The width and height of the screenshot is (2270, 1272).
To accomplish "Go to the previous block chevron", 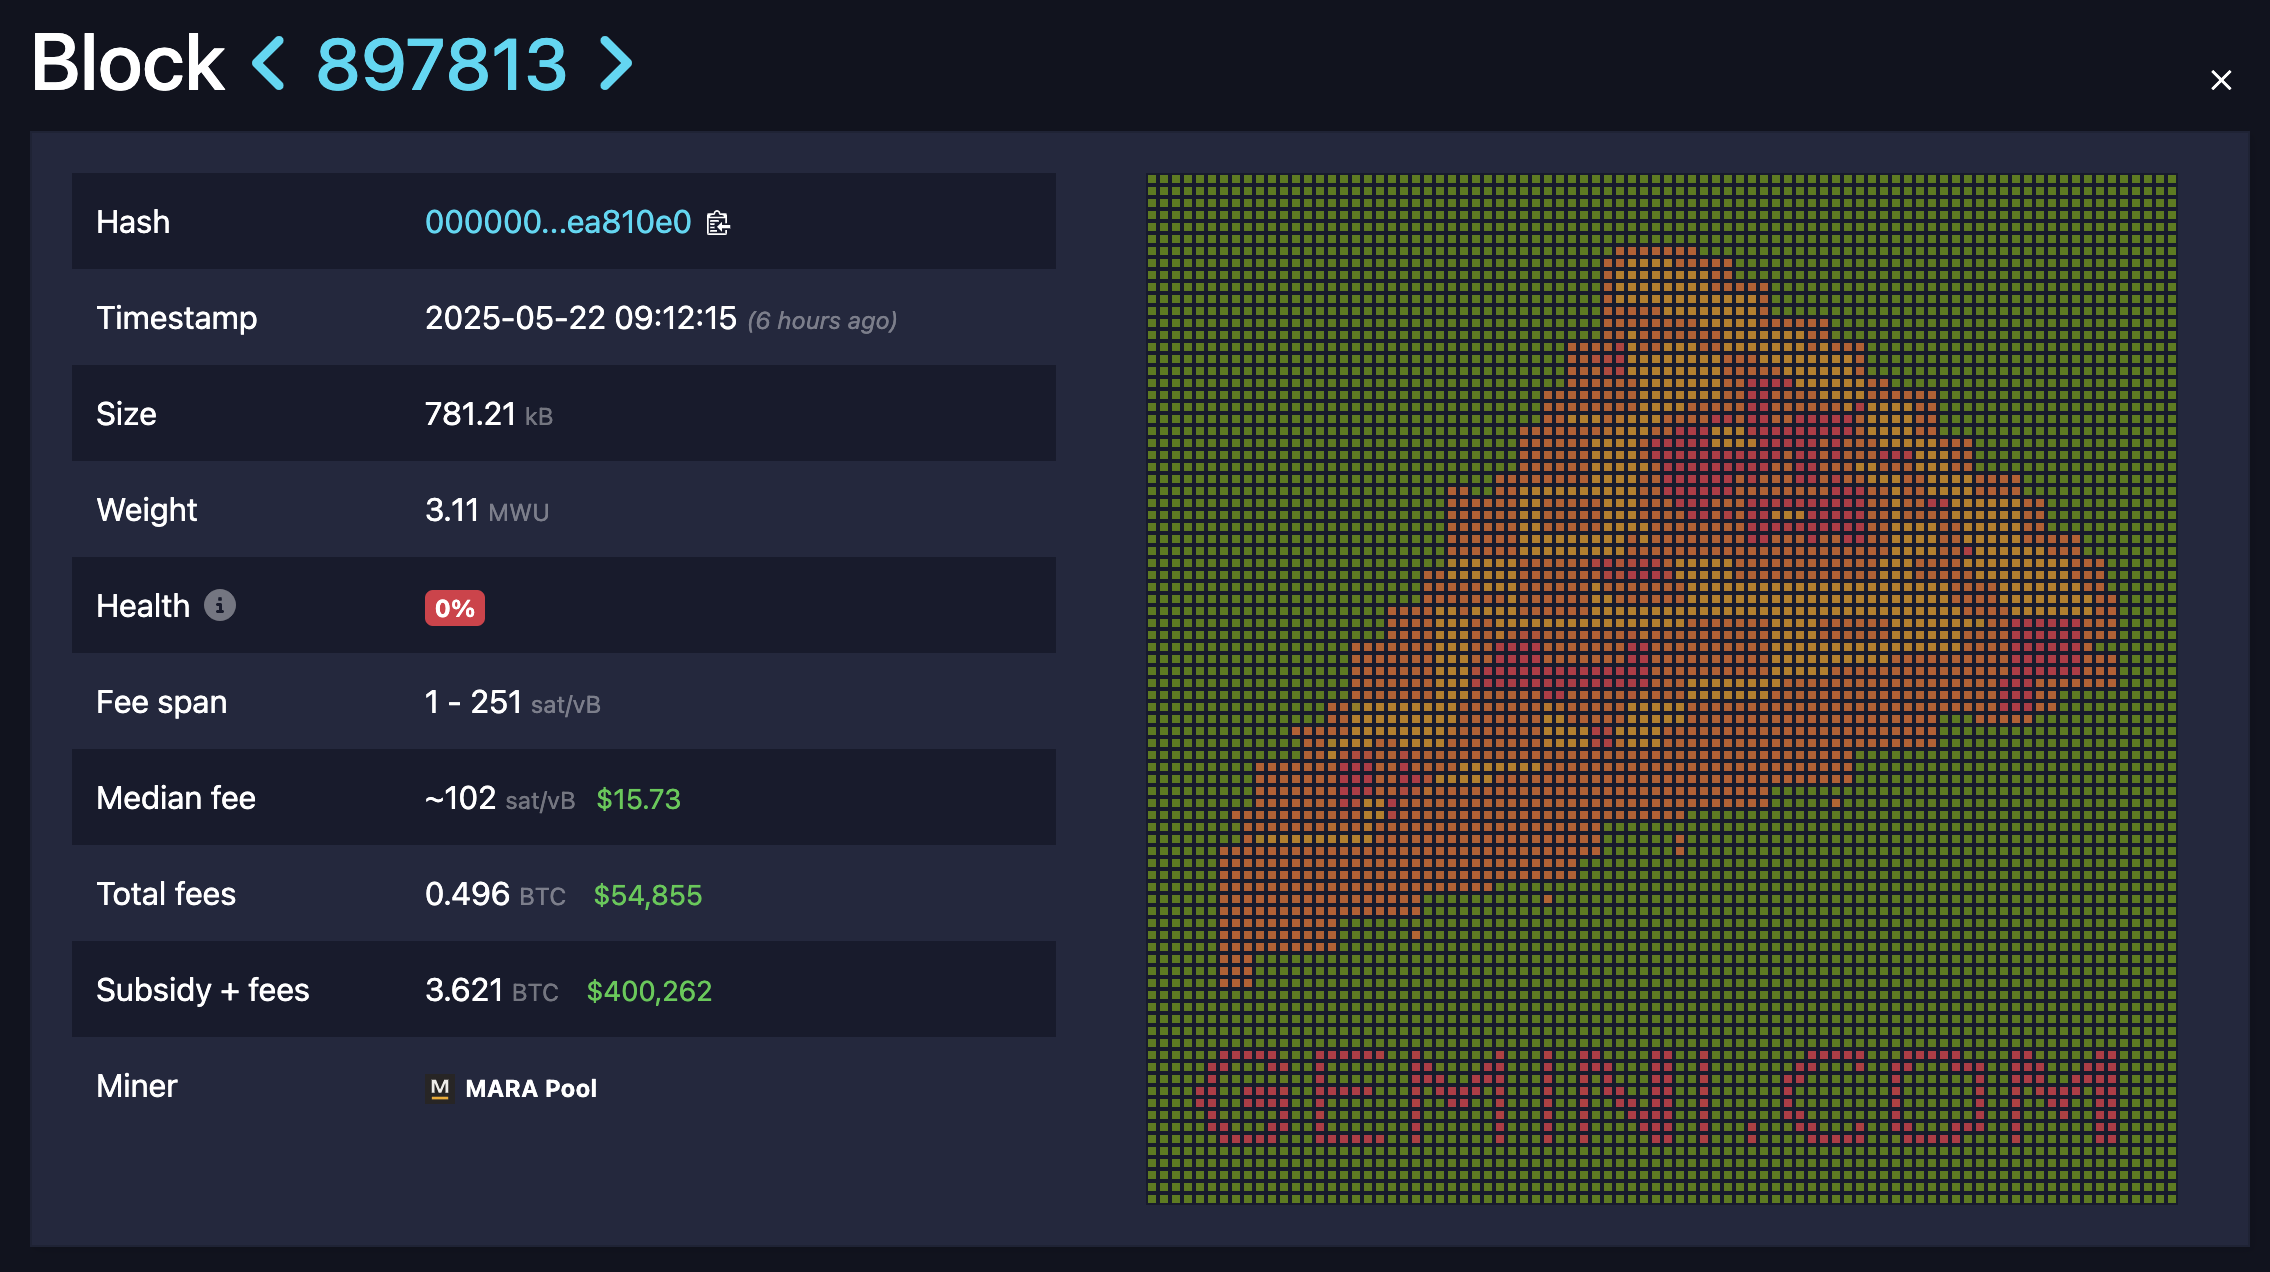I will (x=268, y=64).
